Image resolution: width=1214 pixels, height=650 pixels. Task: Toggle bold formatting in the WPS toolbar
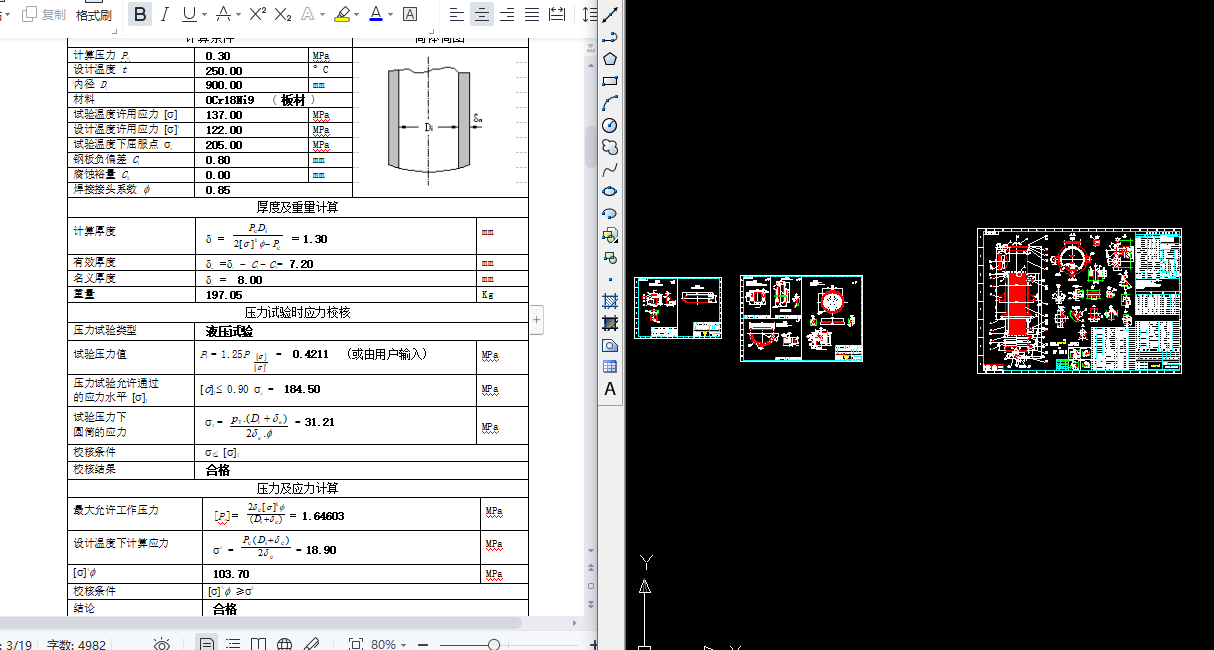click(x=140, y=14)
